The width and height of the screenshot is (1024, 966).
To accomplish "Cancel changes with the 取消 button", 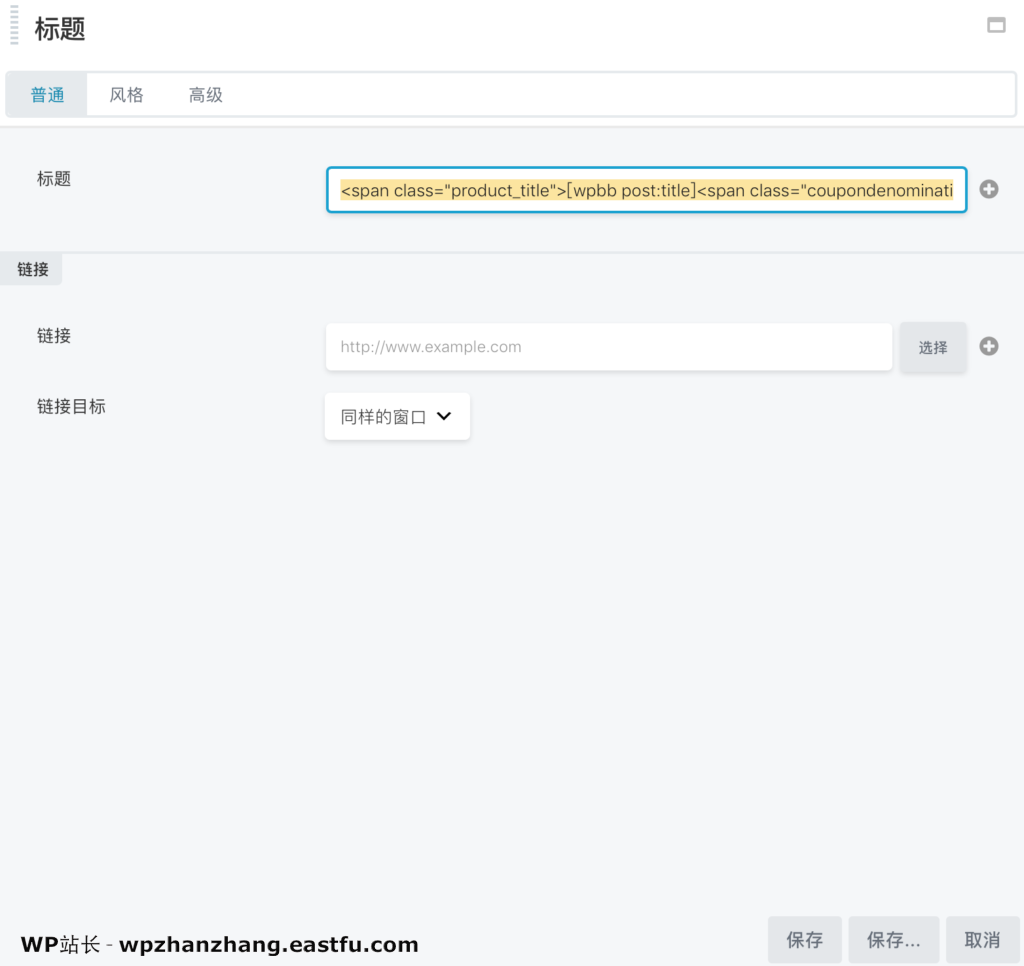I will coord(982,940).
